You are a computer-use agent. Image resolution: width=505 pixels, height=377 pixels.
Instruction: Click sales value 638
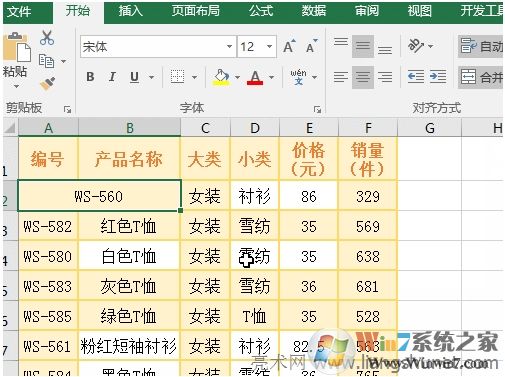(x=368, y=256)
